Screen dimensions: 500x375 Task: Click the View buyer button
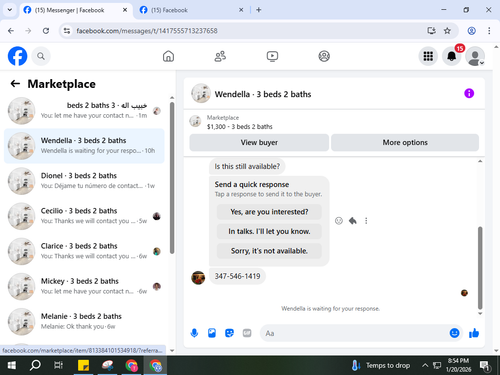pos(259,142)
